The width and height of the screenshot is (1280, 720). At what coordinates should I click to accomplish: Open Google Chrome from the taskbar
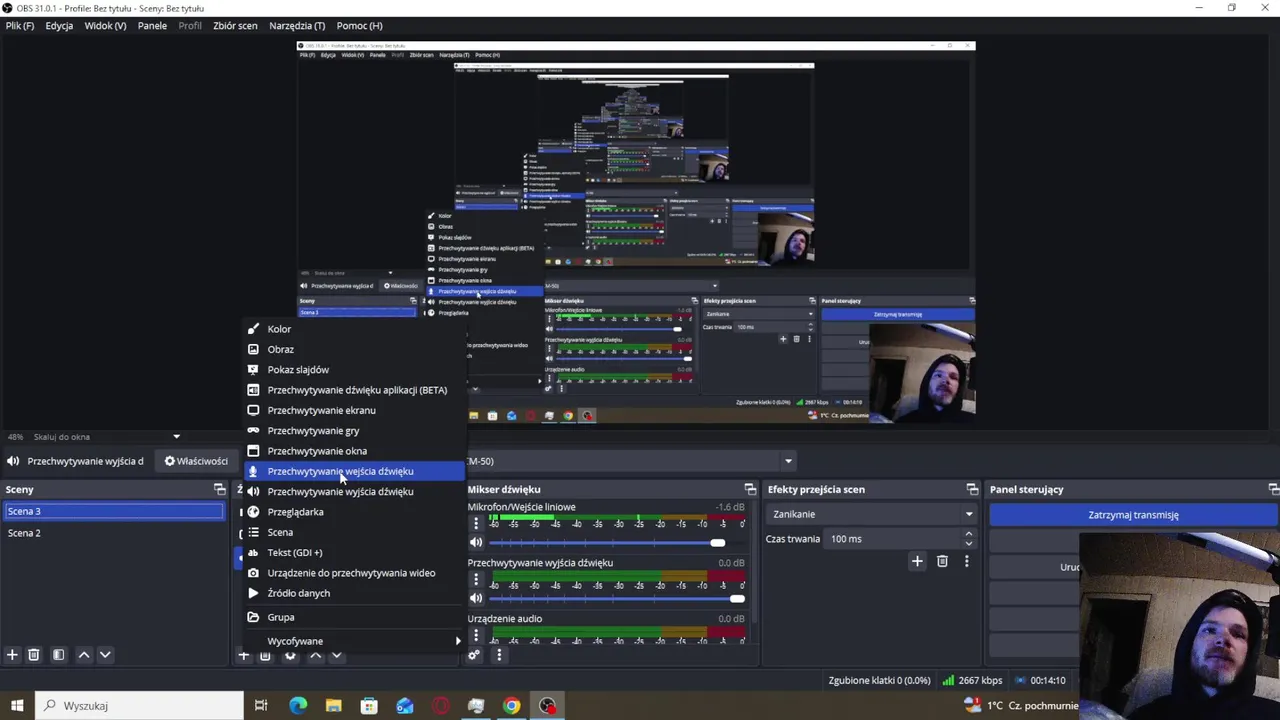coord(511,706)
